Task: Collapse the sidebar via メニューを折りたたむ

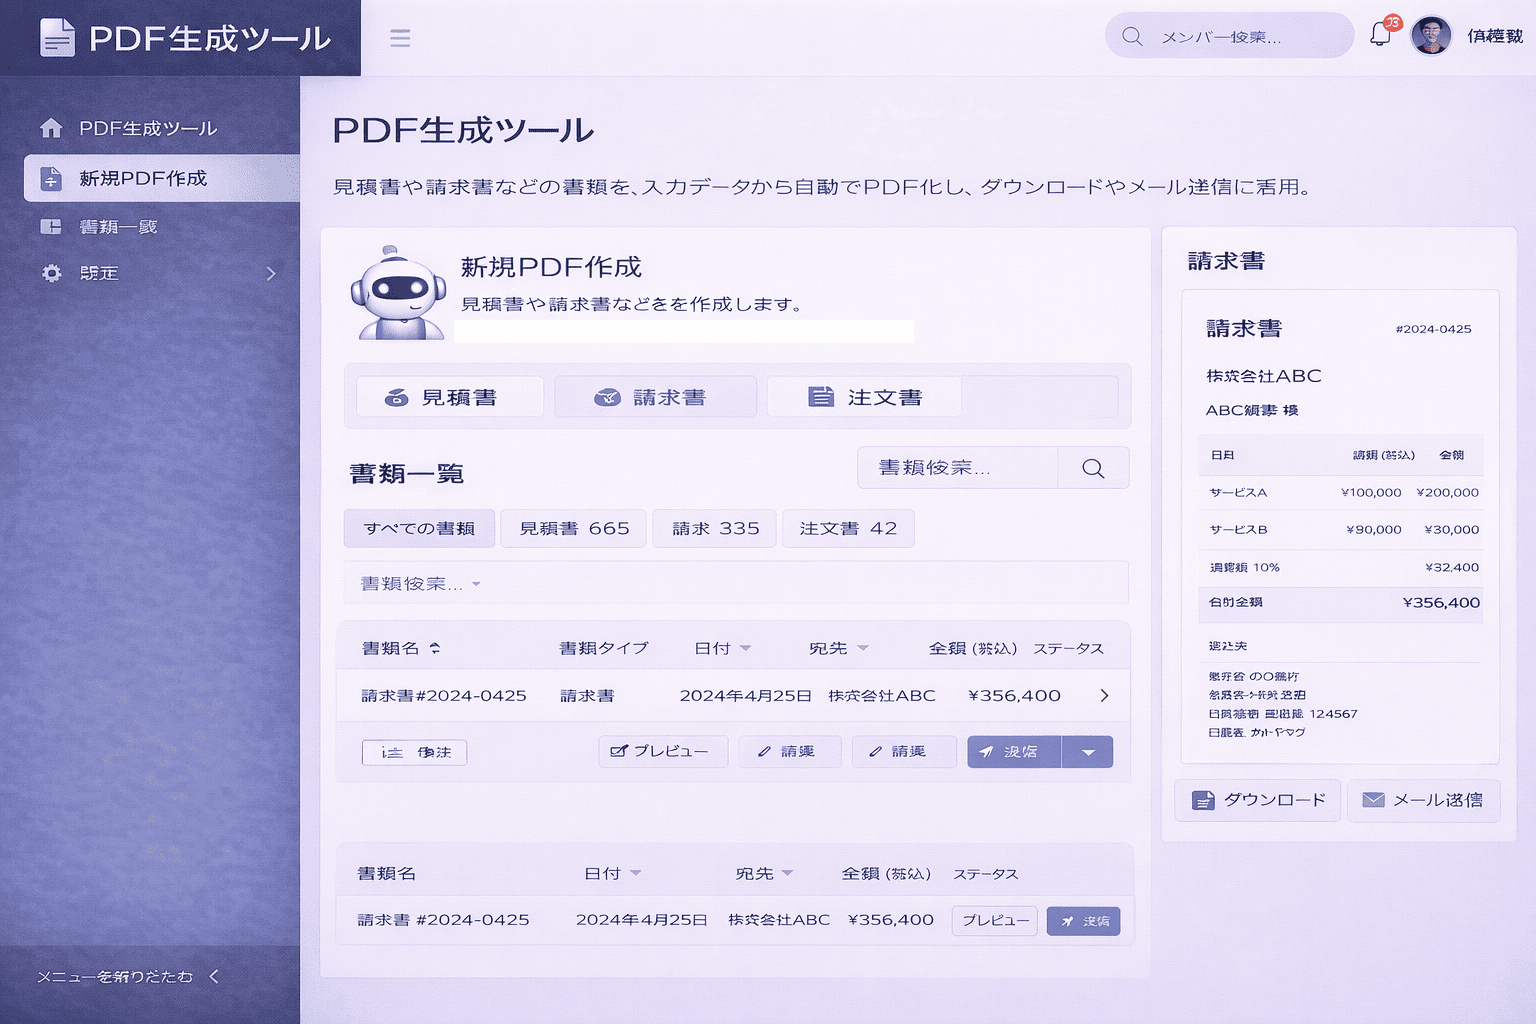Action: point(127,976)
